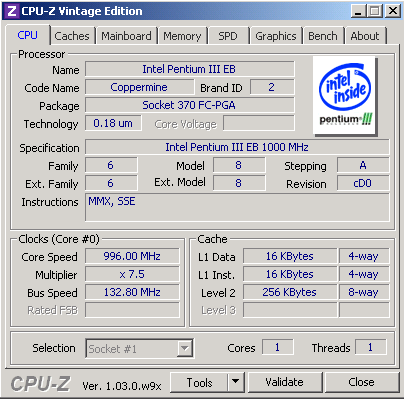Minimize the CPU-Z window

[359, 11]
